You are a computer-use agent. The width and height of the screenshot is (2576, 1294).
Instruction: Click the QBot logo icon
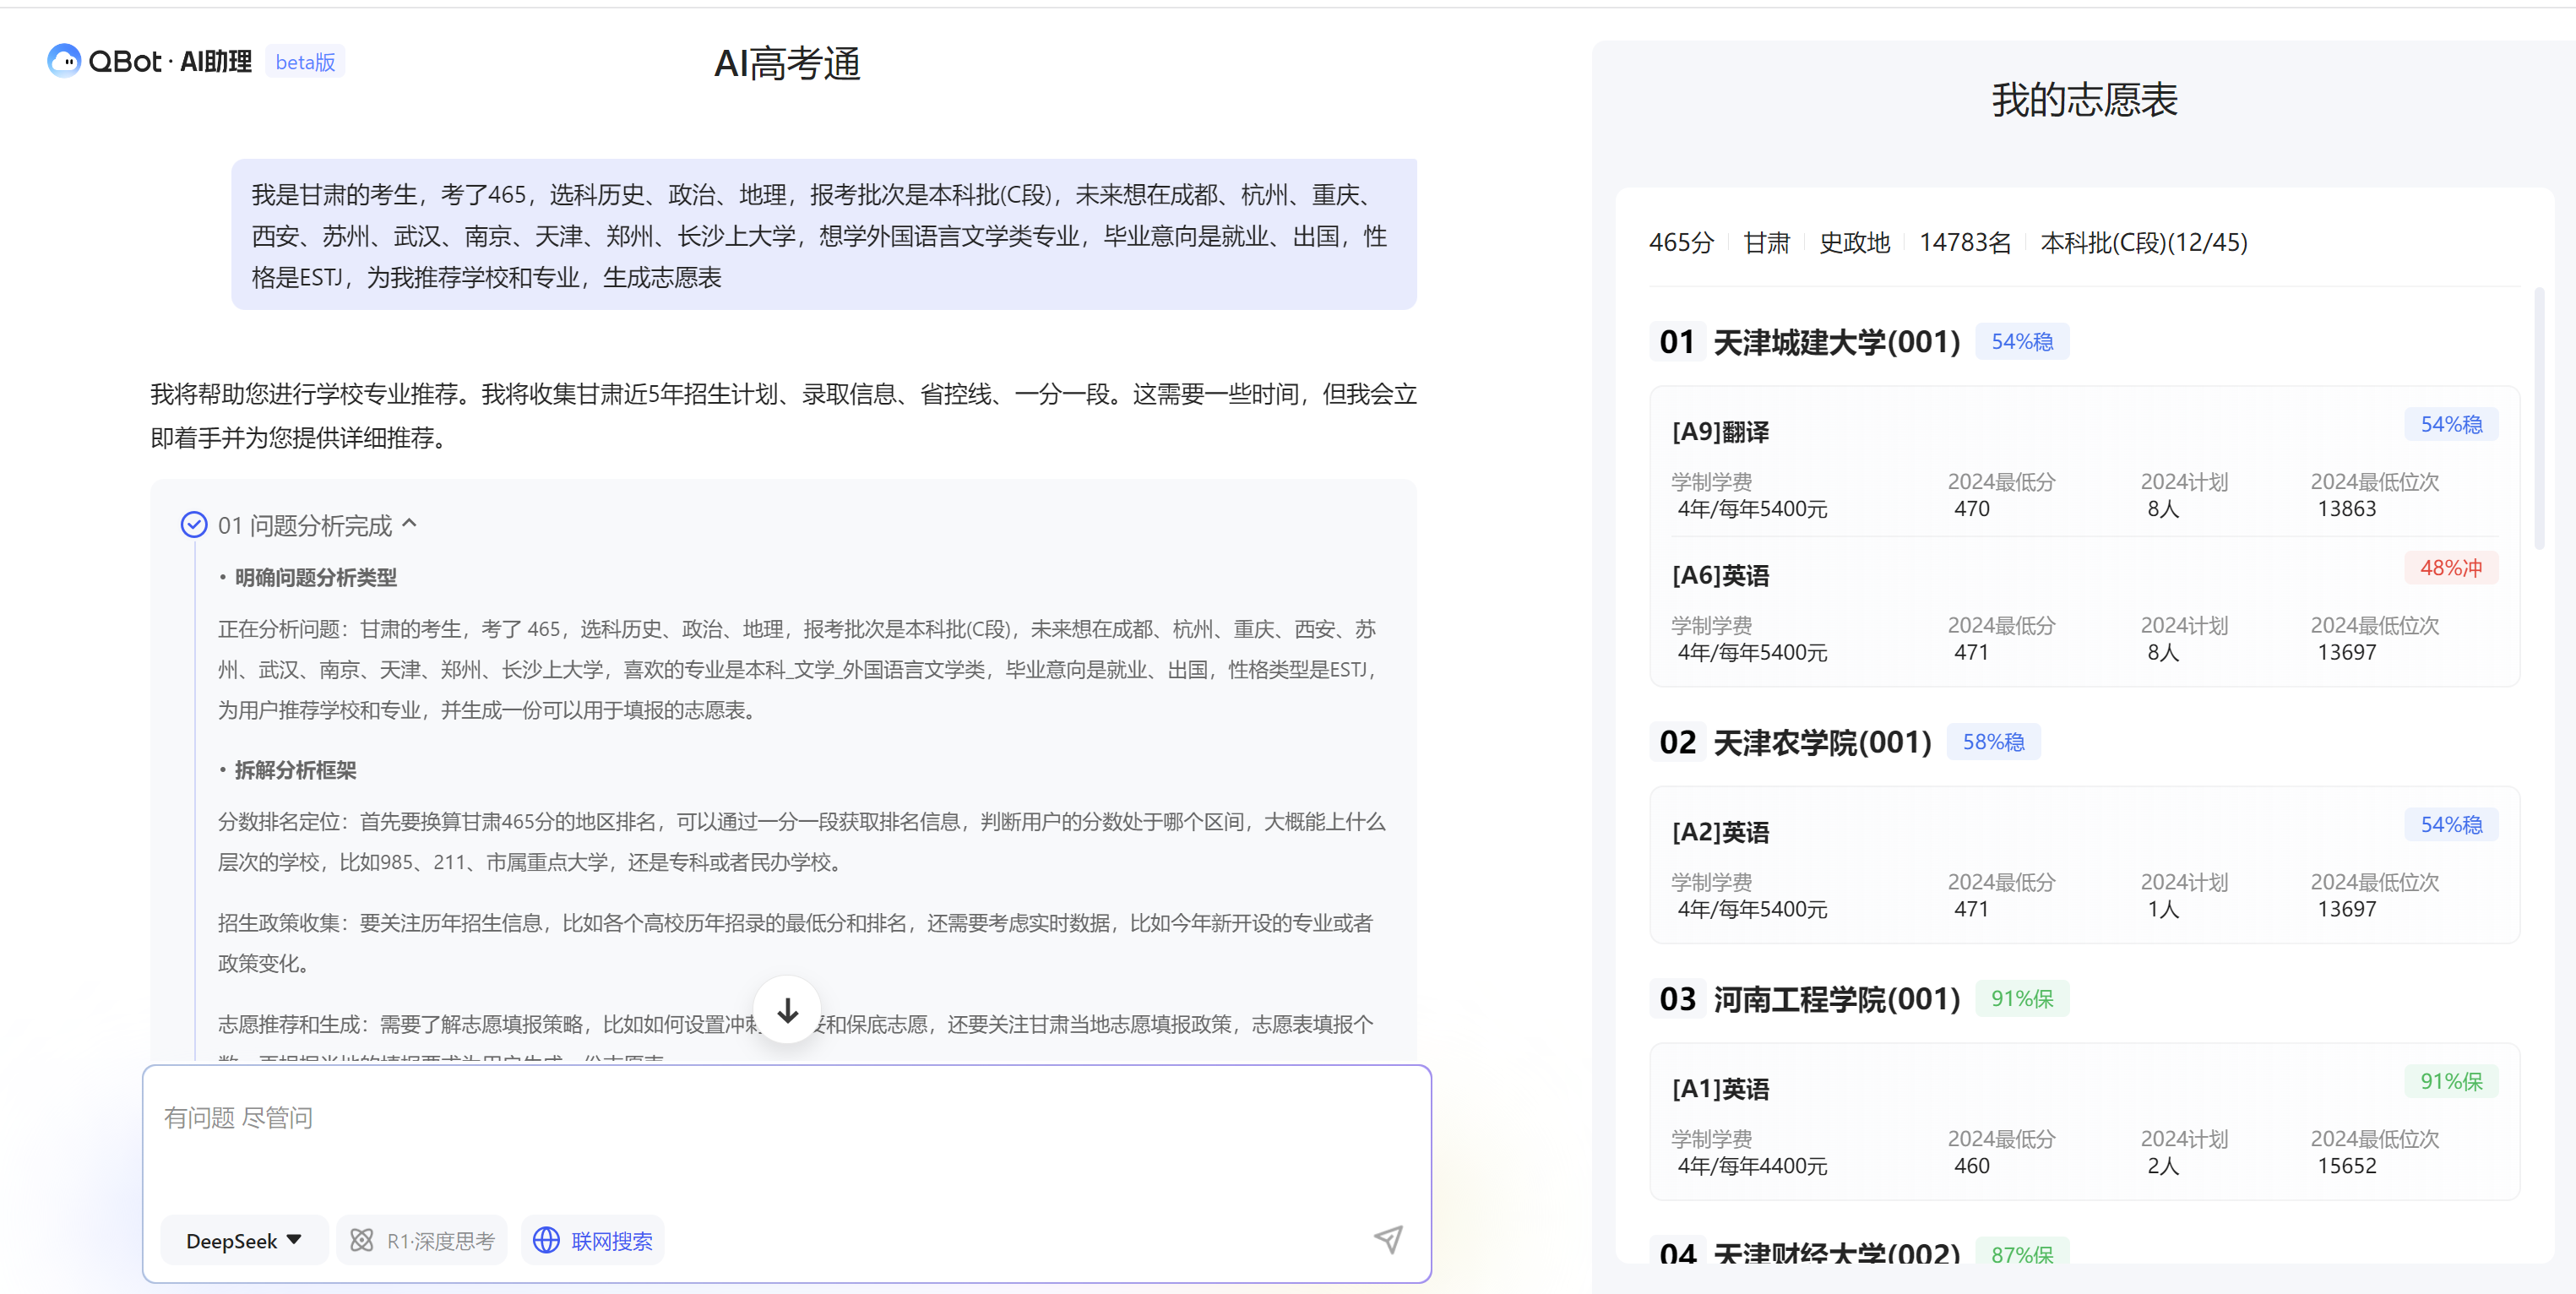click(64, 61)
